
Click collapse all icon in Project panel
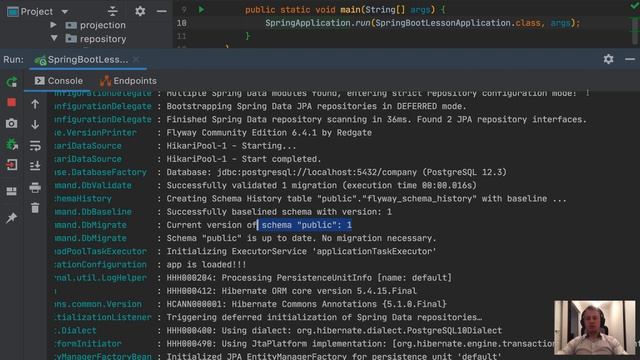(x=112, y=11)
